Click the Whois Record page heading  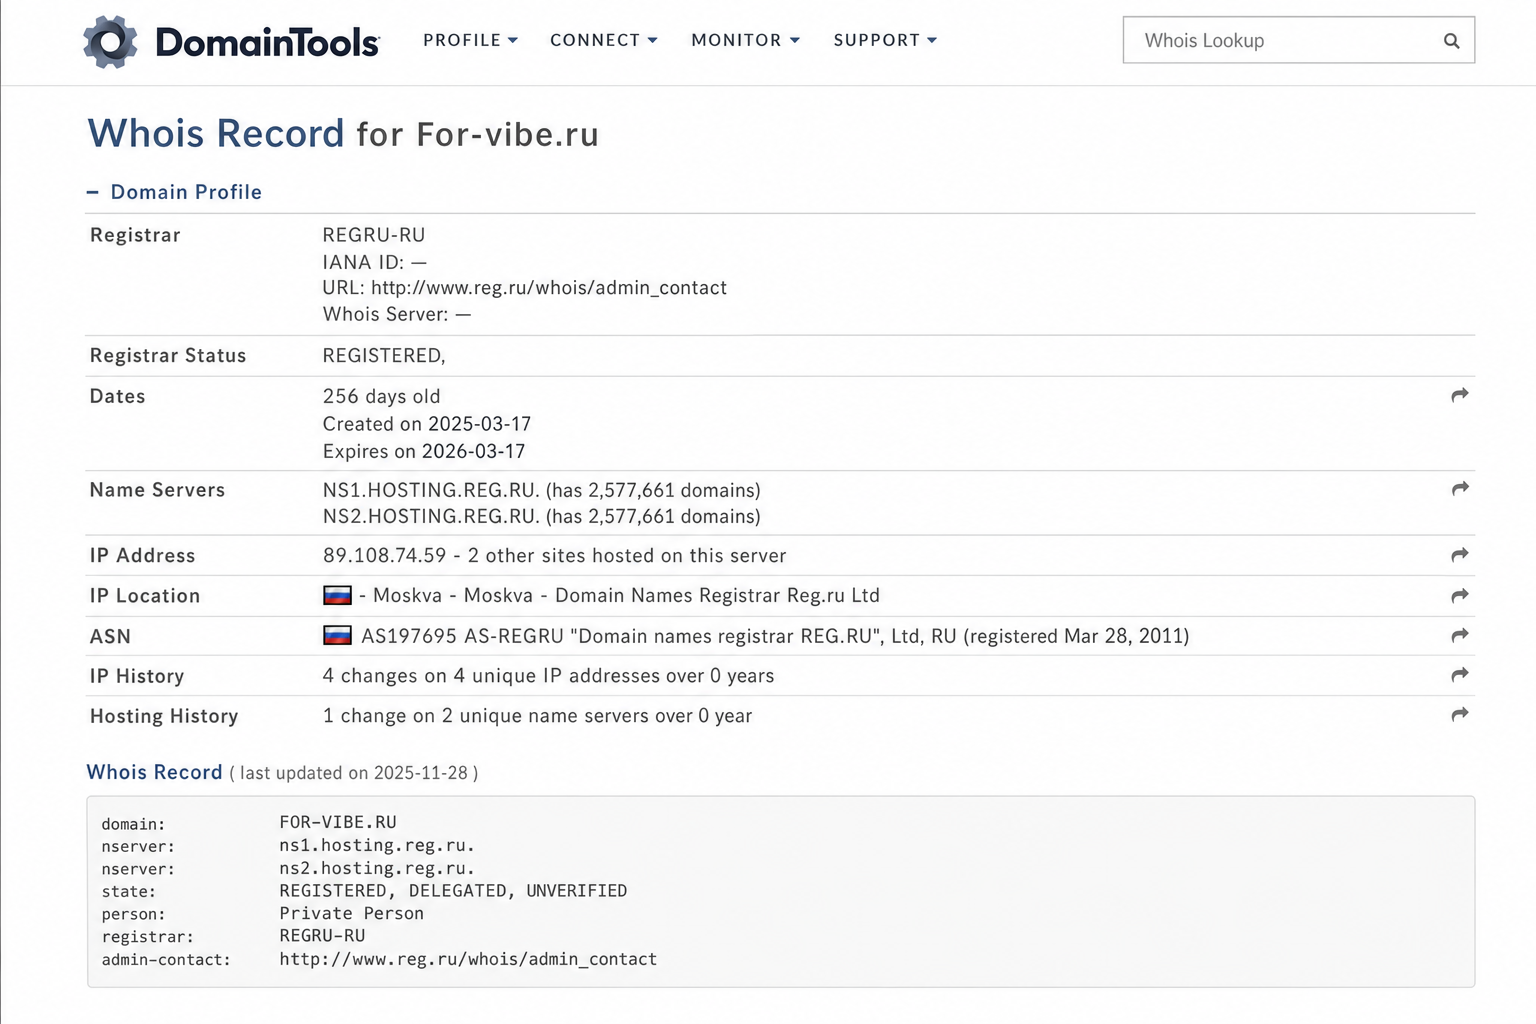[x=343, y=133]
